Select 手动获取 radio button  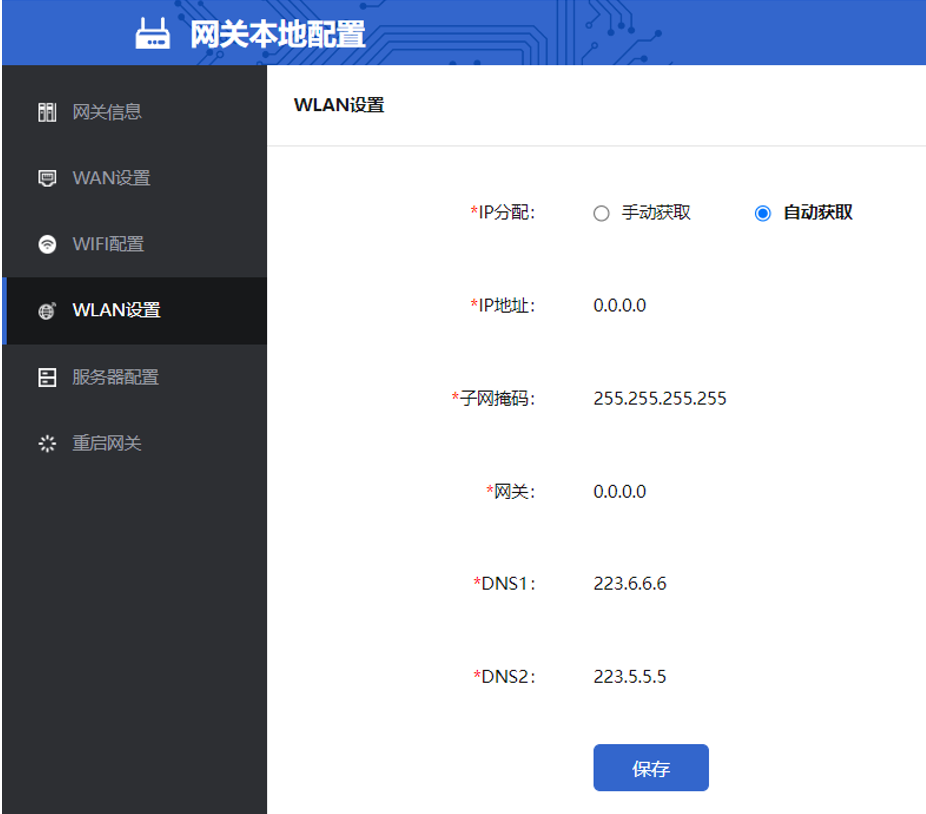click(601, 213)
